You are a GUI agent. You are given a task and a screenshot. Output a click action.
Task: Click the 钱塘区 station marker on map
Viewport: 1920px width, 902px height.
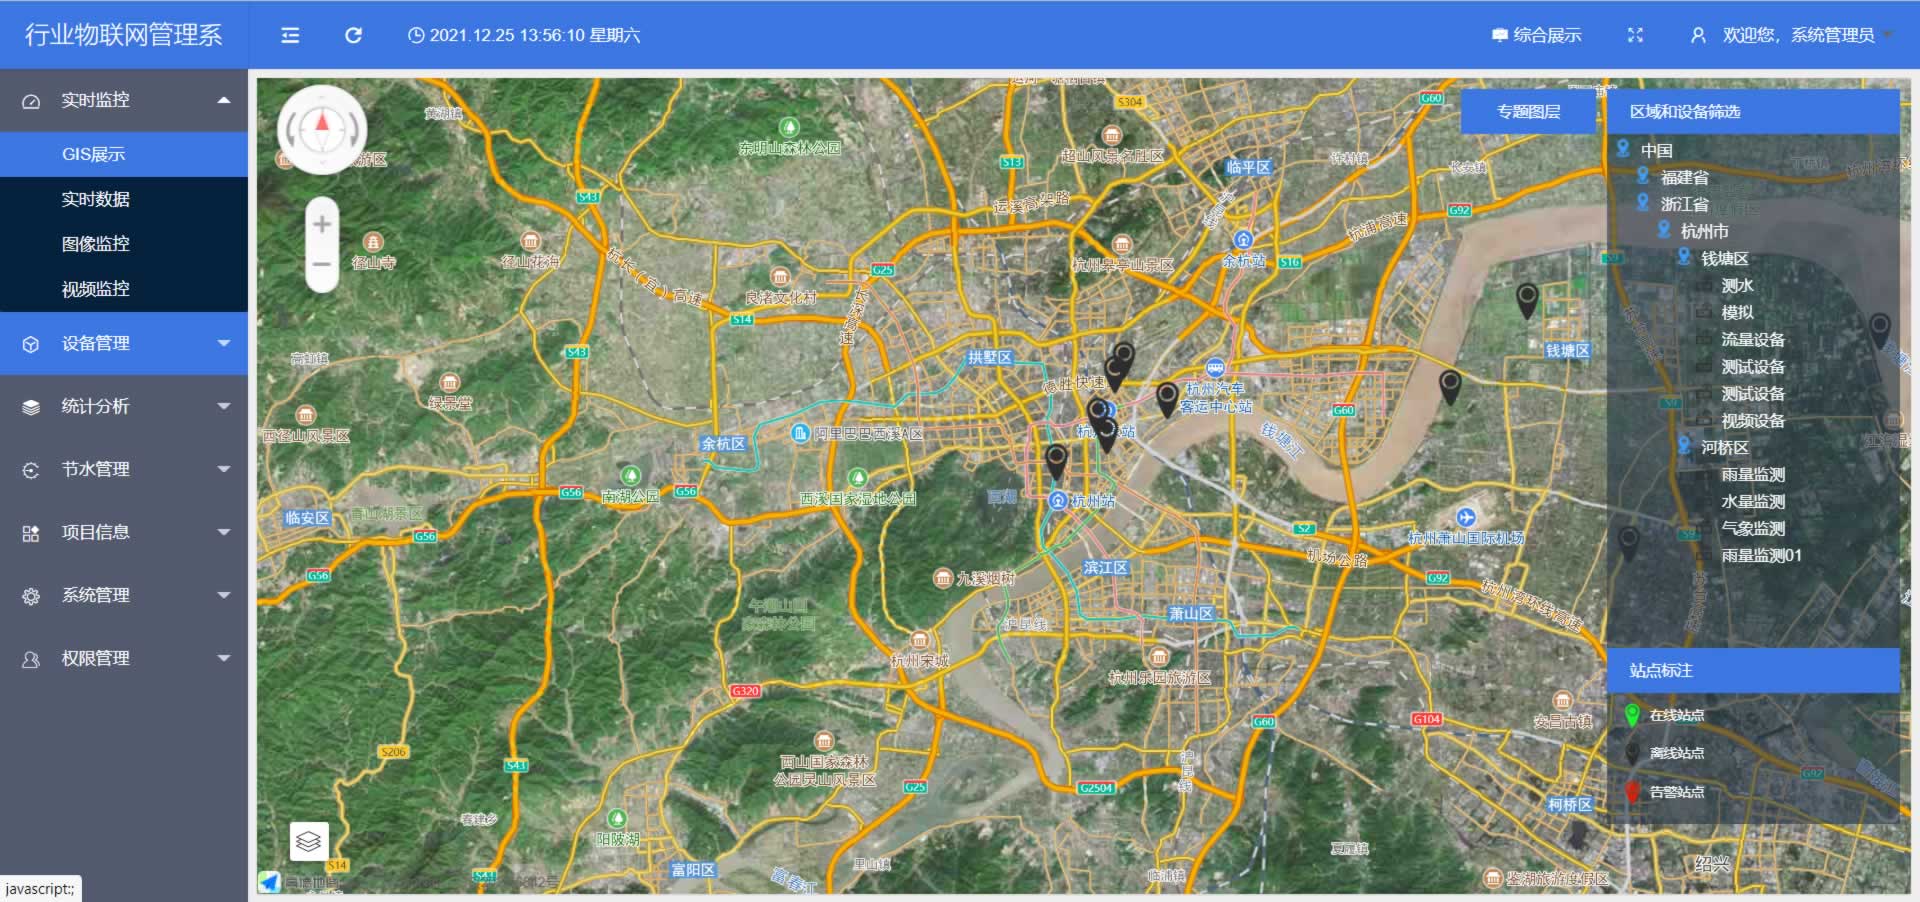coord(1527,298)
